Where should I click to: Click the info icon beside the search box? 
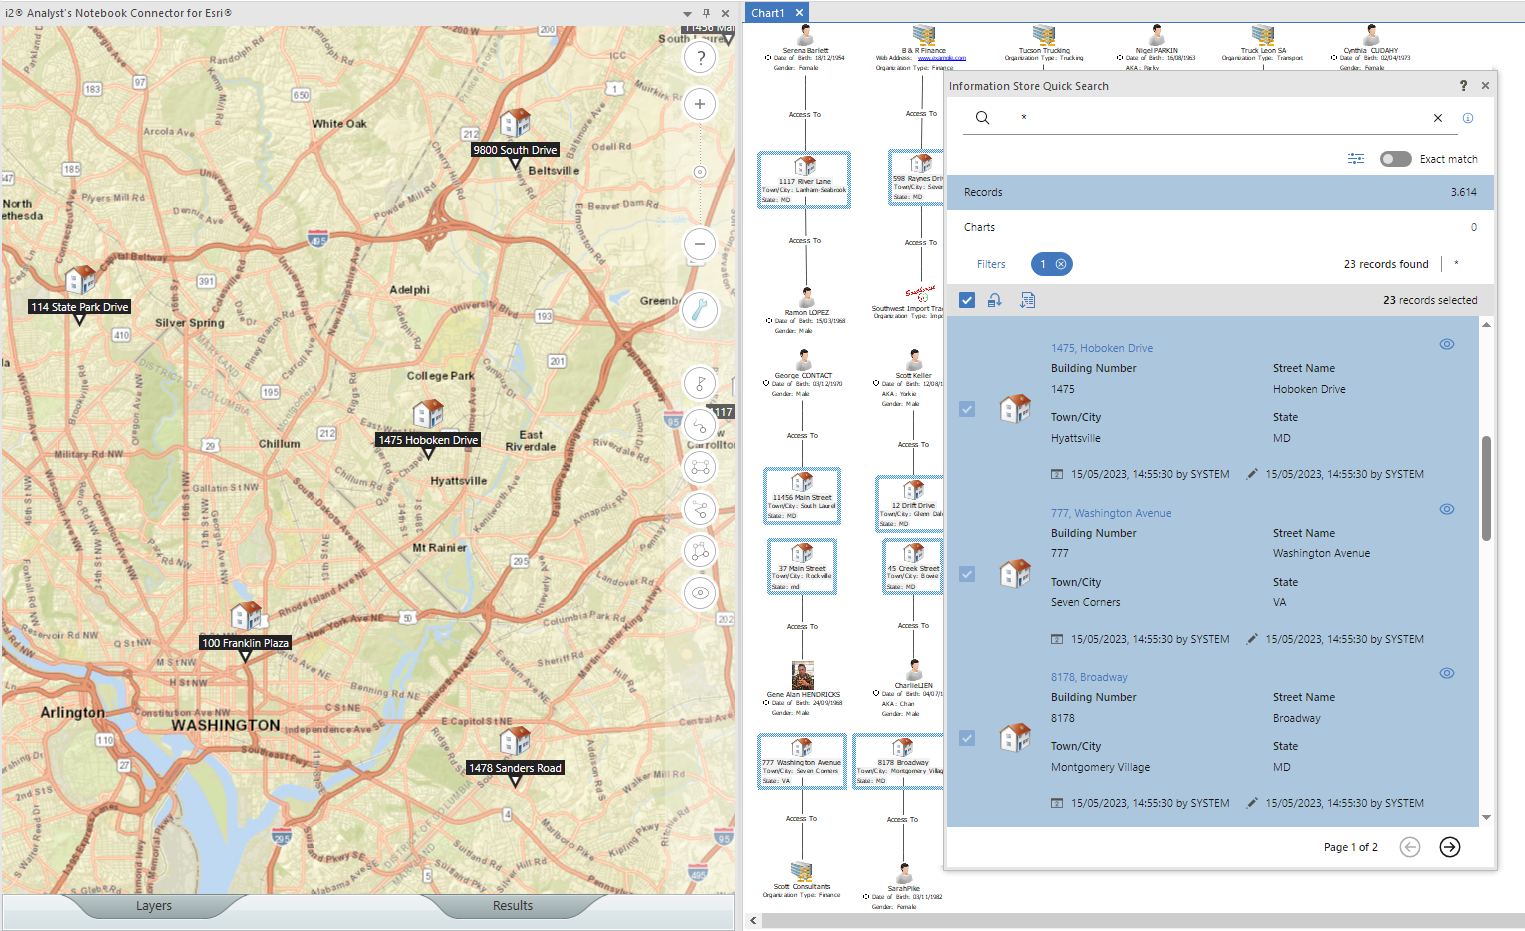[1468, 117]
